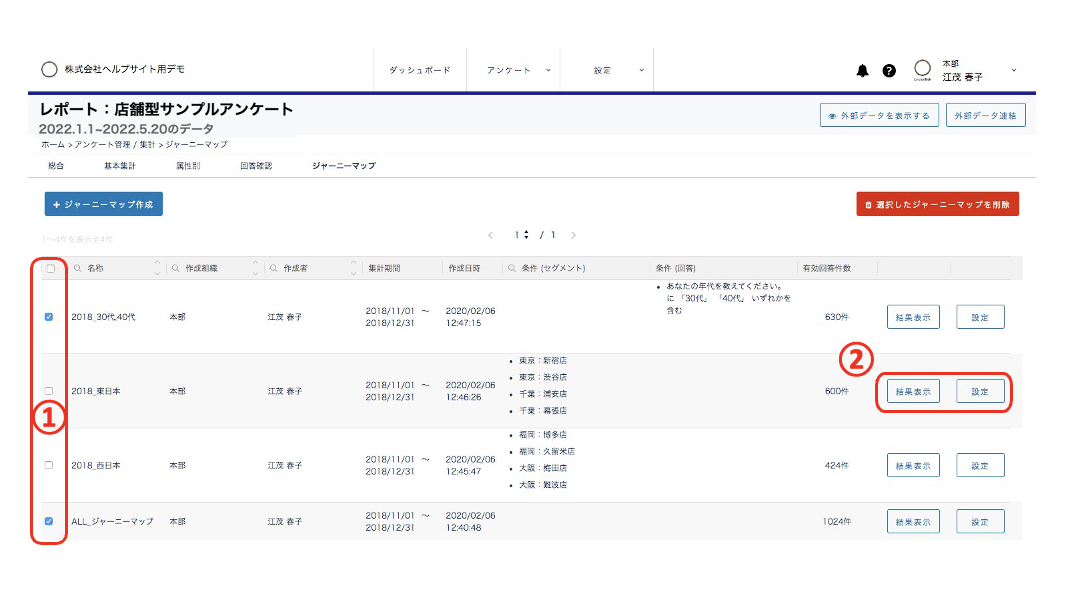Check the 2018_西日本 row checkbox
The image size is (1068, 616).
point(49,465)
